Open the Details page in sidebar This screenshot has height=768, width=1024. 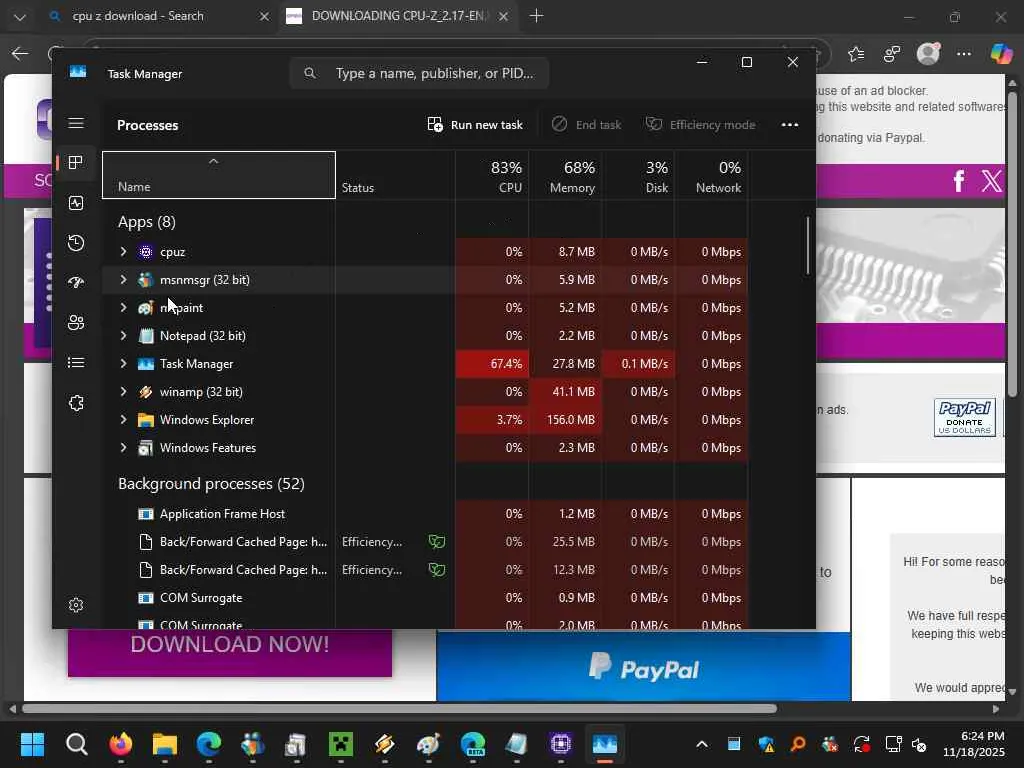pos(76,362)
